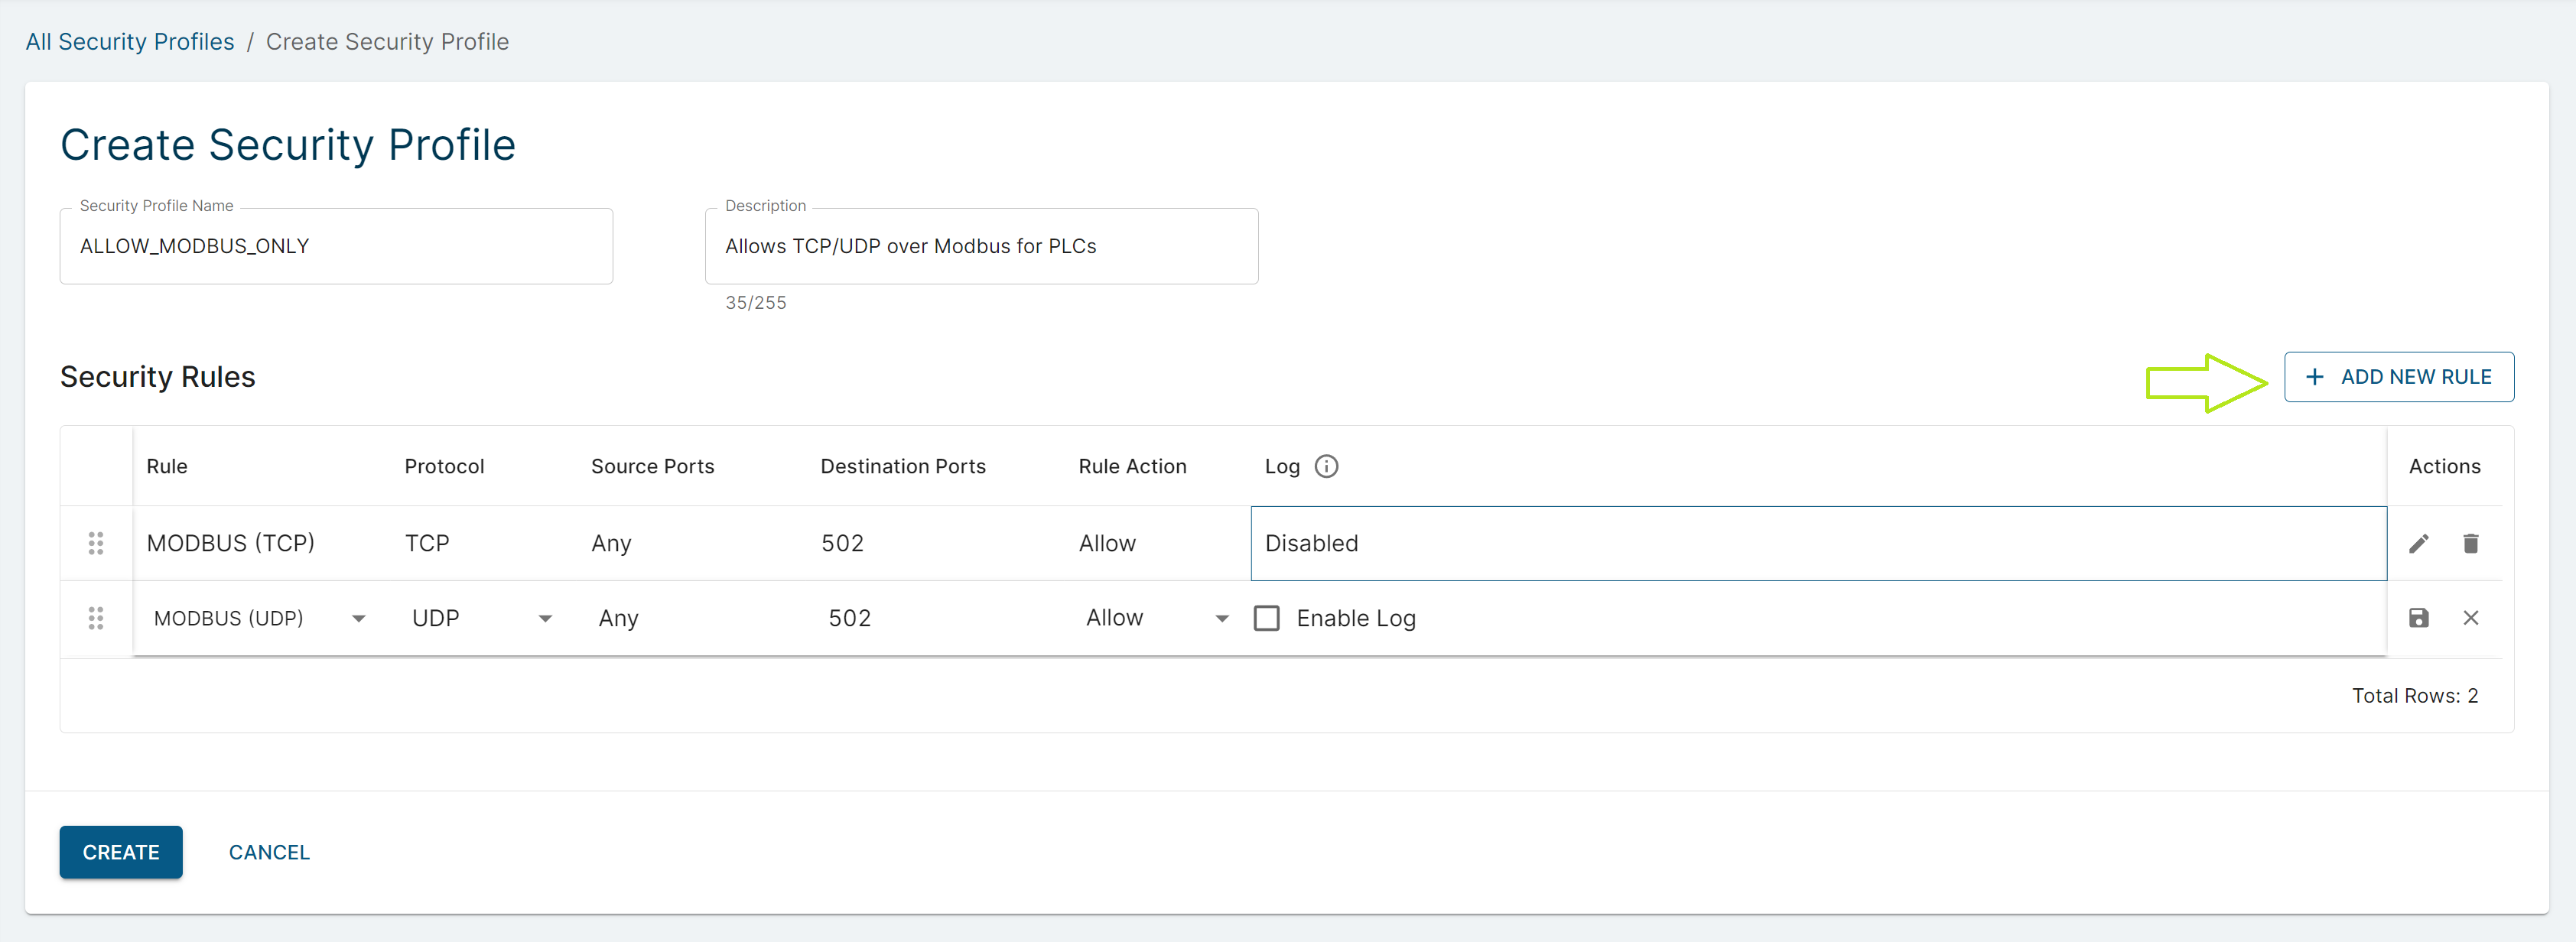
Task: Click into the Description text field
Action: tap(980, 246)
